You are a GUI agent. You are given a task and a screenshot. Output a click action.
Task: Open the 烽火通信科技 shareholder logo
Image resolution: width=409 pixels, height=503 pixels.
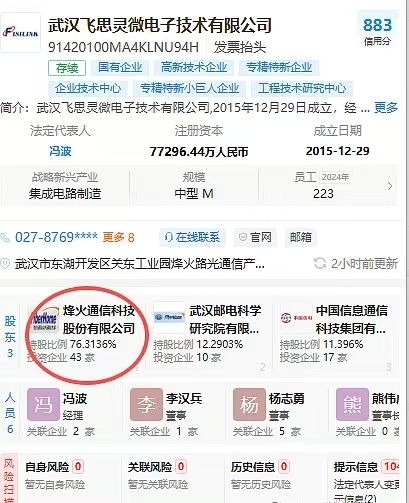tap(44, 318)
